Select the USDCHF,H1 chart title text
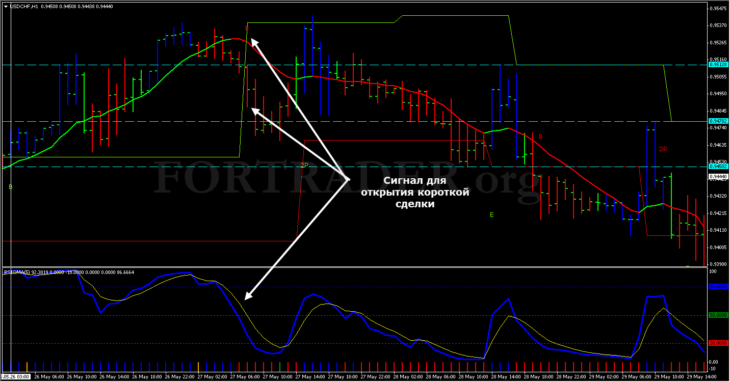Viewport: 730px width, 382px height. coord(24,7)
